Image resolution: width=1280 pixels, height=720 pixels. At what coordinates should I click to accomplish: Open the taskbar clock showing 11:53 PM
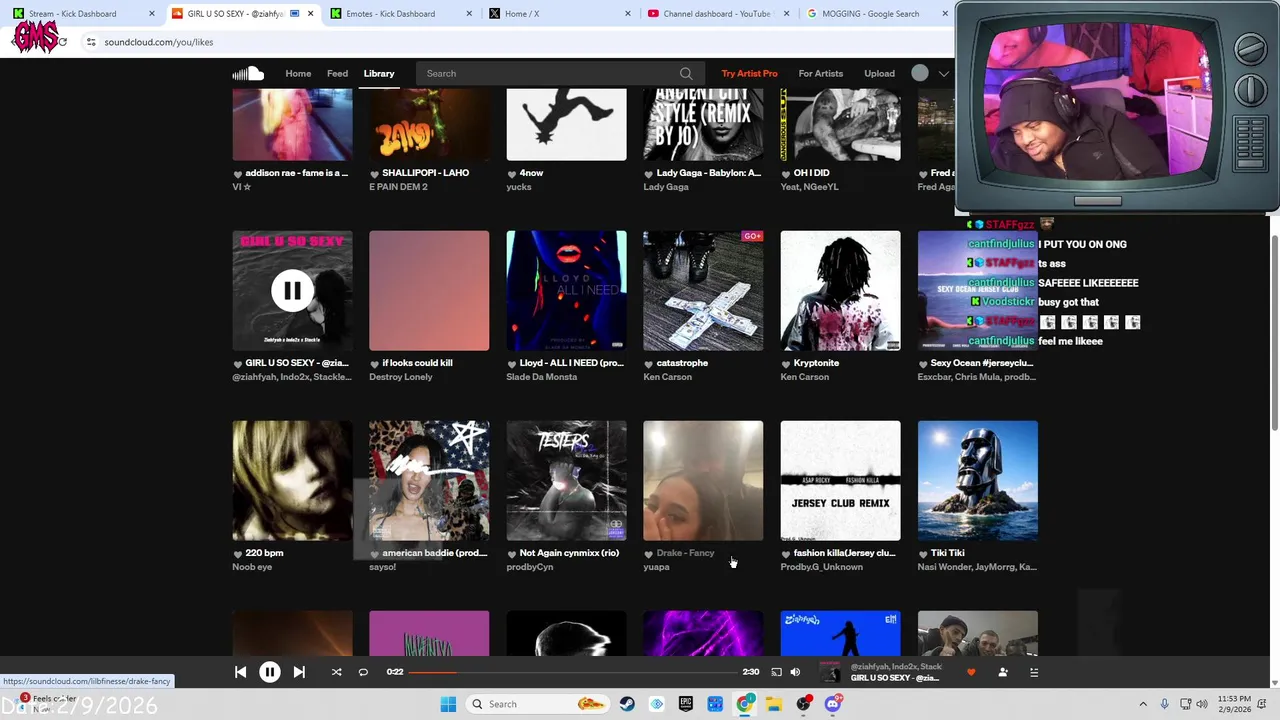[1234, 704]
